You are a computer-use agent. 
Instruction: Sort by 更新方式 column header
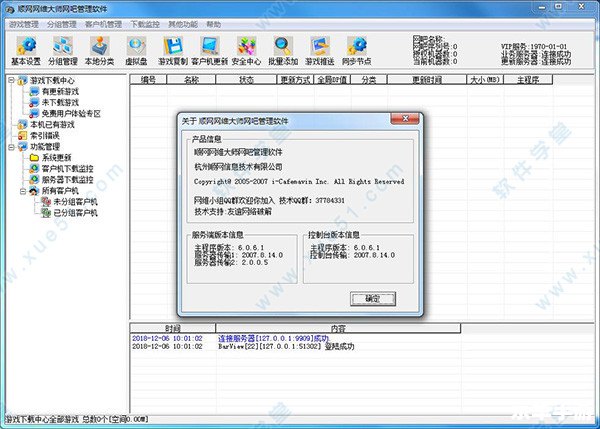point(295,80)
